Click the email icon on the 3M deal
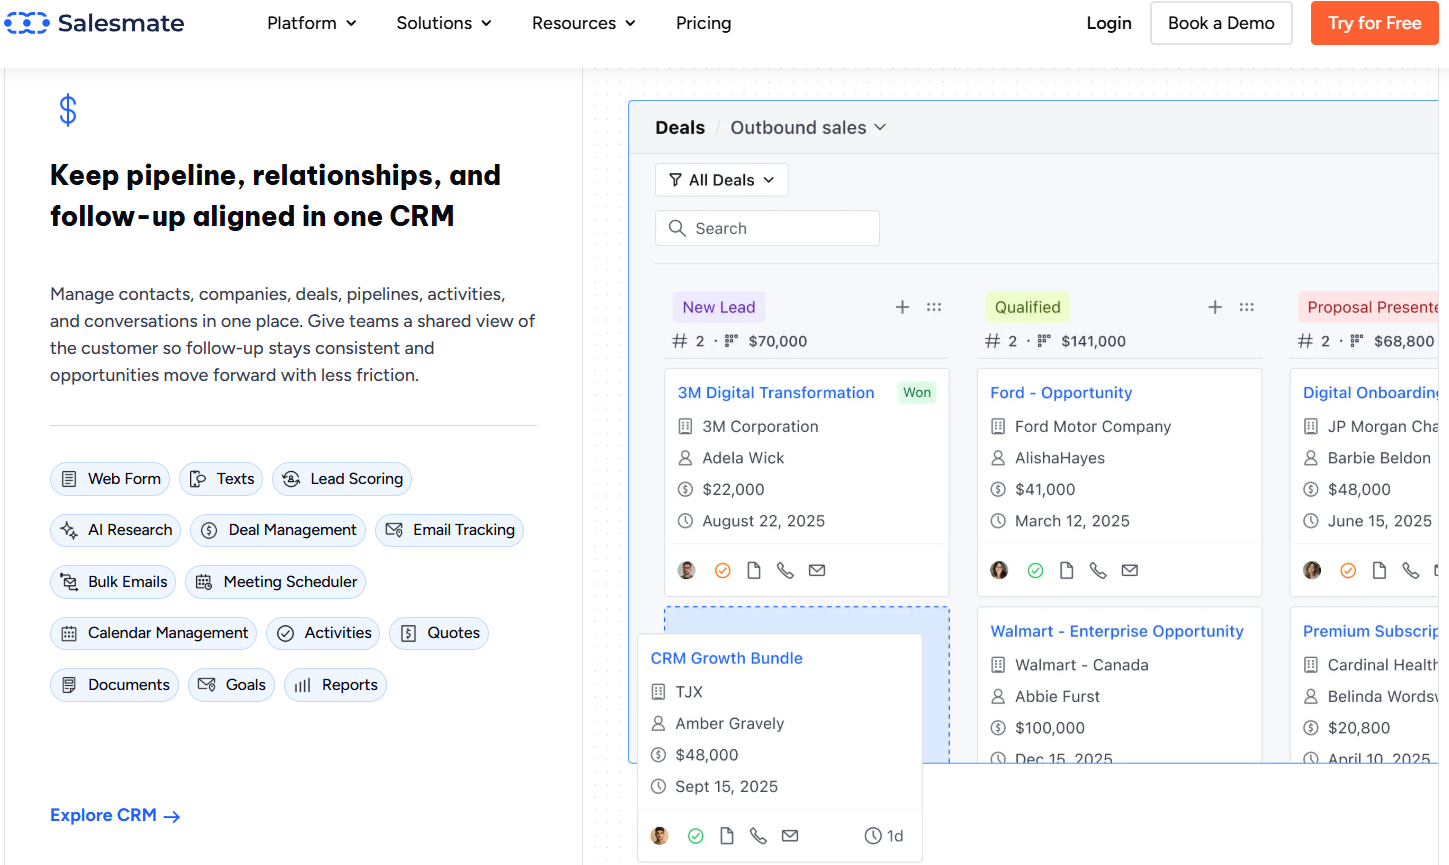 tap(817, 570)
